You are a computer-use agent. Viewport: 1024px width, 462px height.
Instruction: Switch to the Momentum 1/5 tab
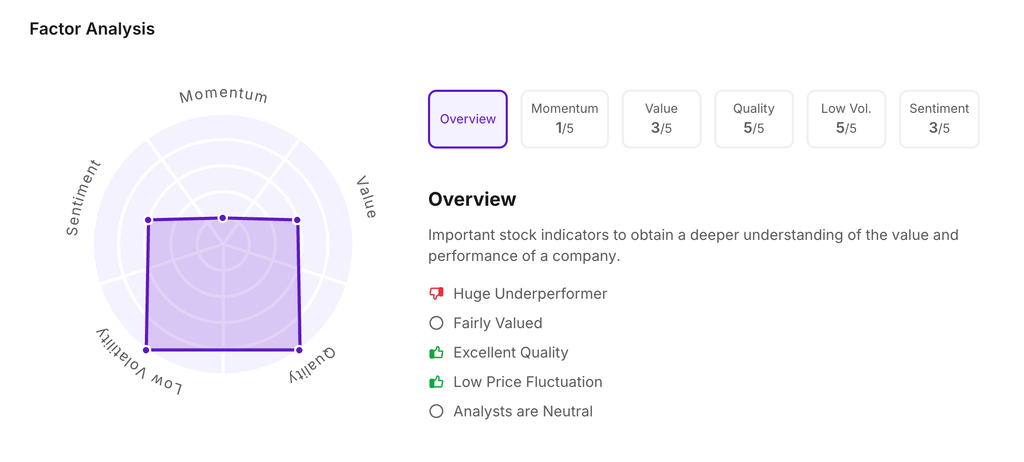click(x=565, y=119)
